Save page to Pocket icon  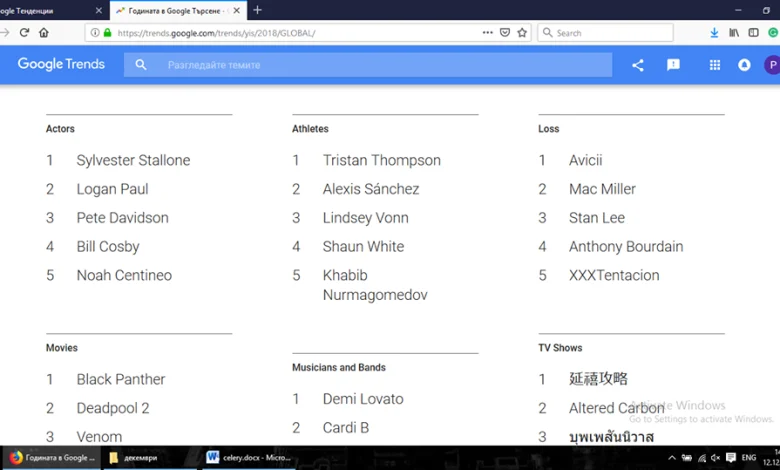pyautogui.click(x=505, y=33)
